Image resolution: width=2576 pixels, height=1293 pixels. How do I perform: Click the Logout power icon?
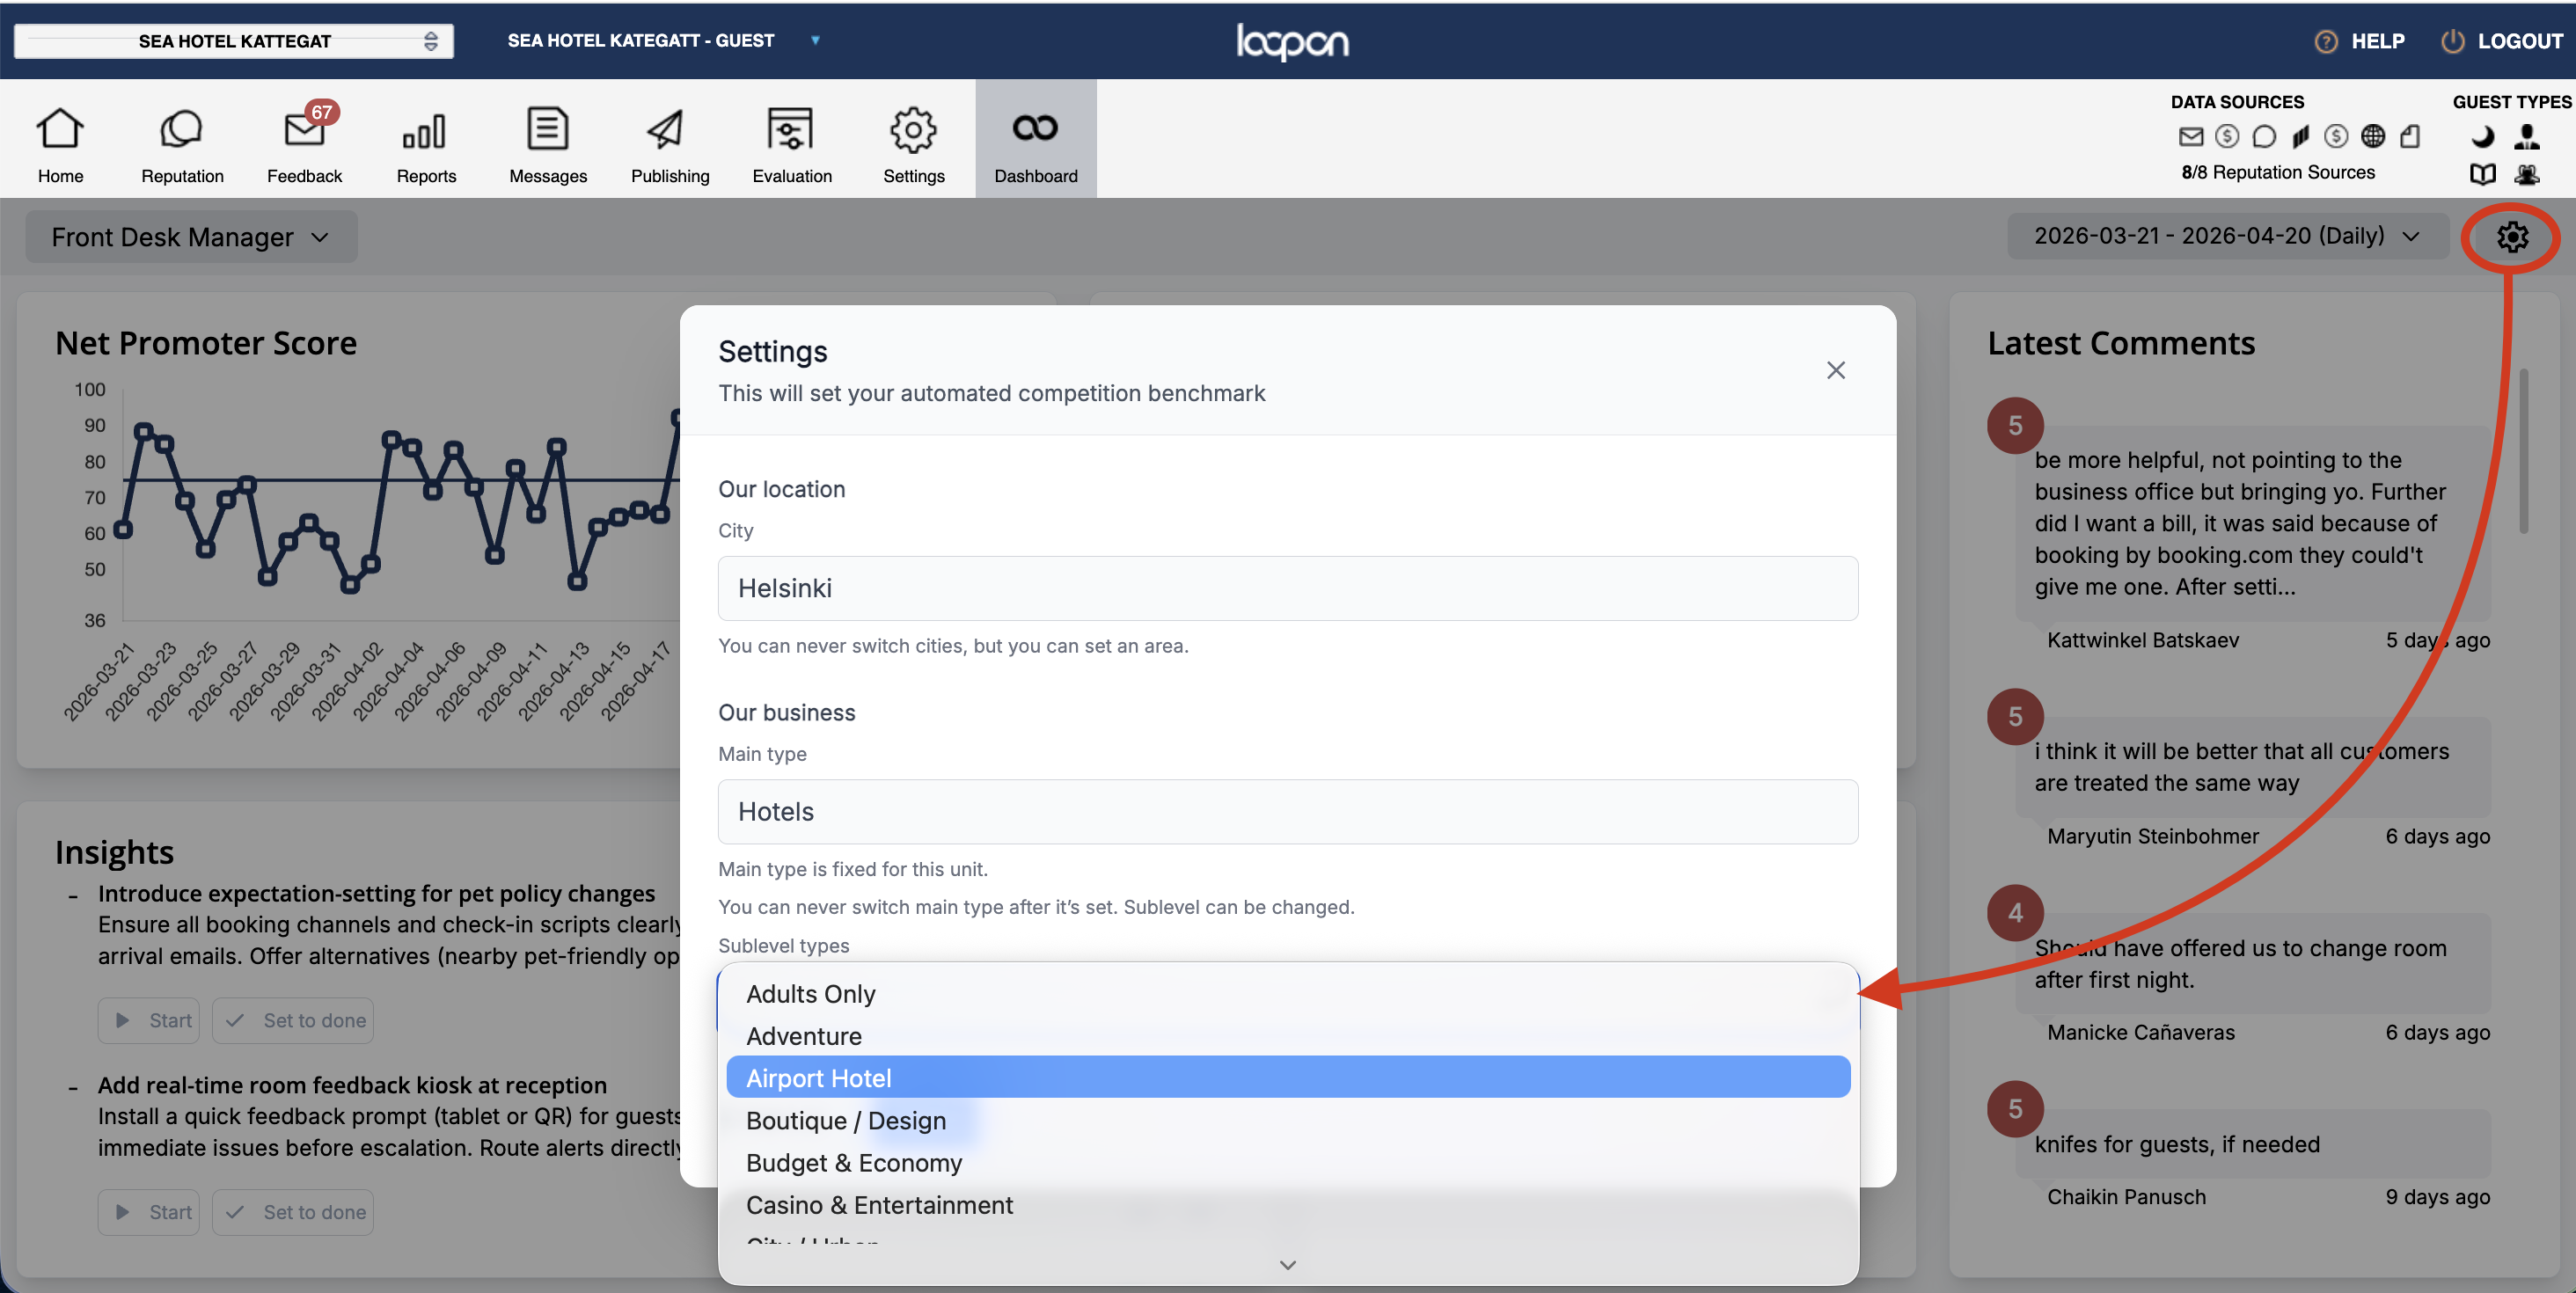pyautogui.click(x=2452, y=41)
